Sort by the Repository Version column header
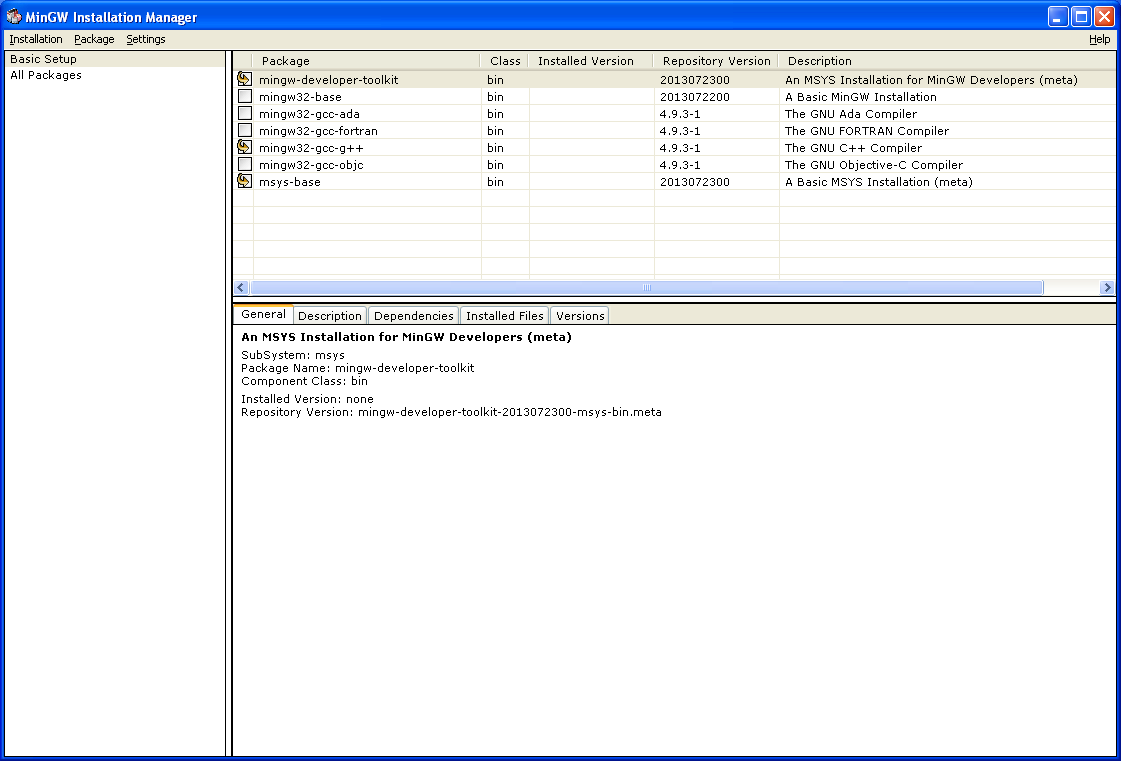 (x=716, y=62)
